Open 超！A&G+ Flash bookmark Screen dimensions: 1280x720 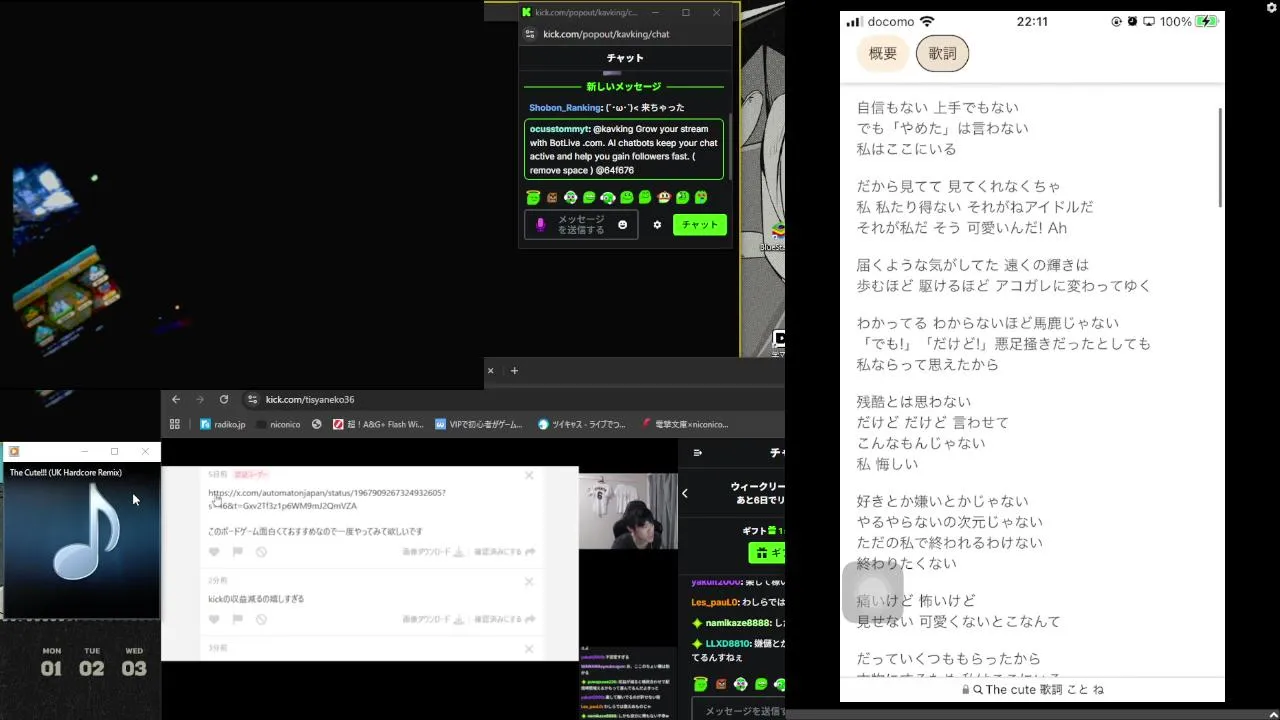click(x=379, y=424)
